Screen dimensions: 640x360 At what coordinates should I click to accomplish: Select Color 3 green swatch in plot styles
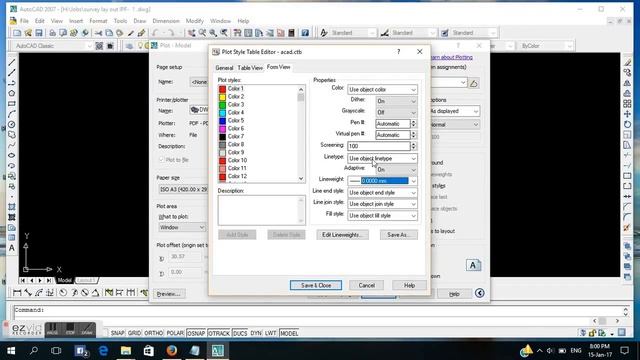coord(222,104)
